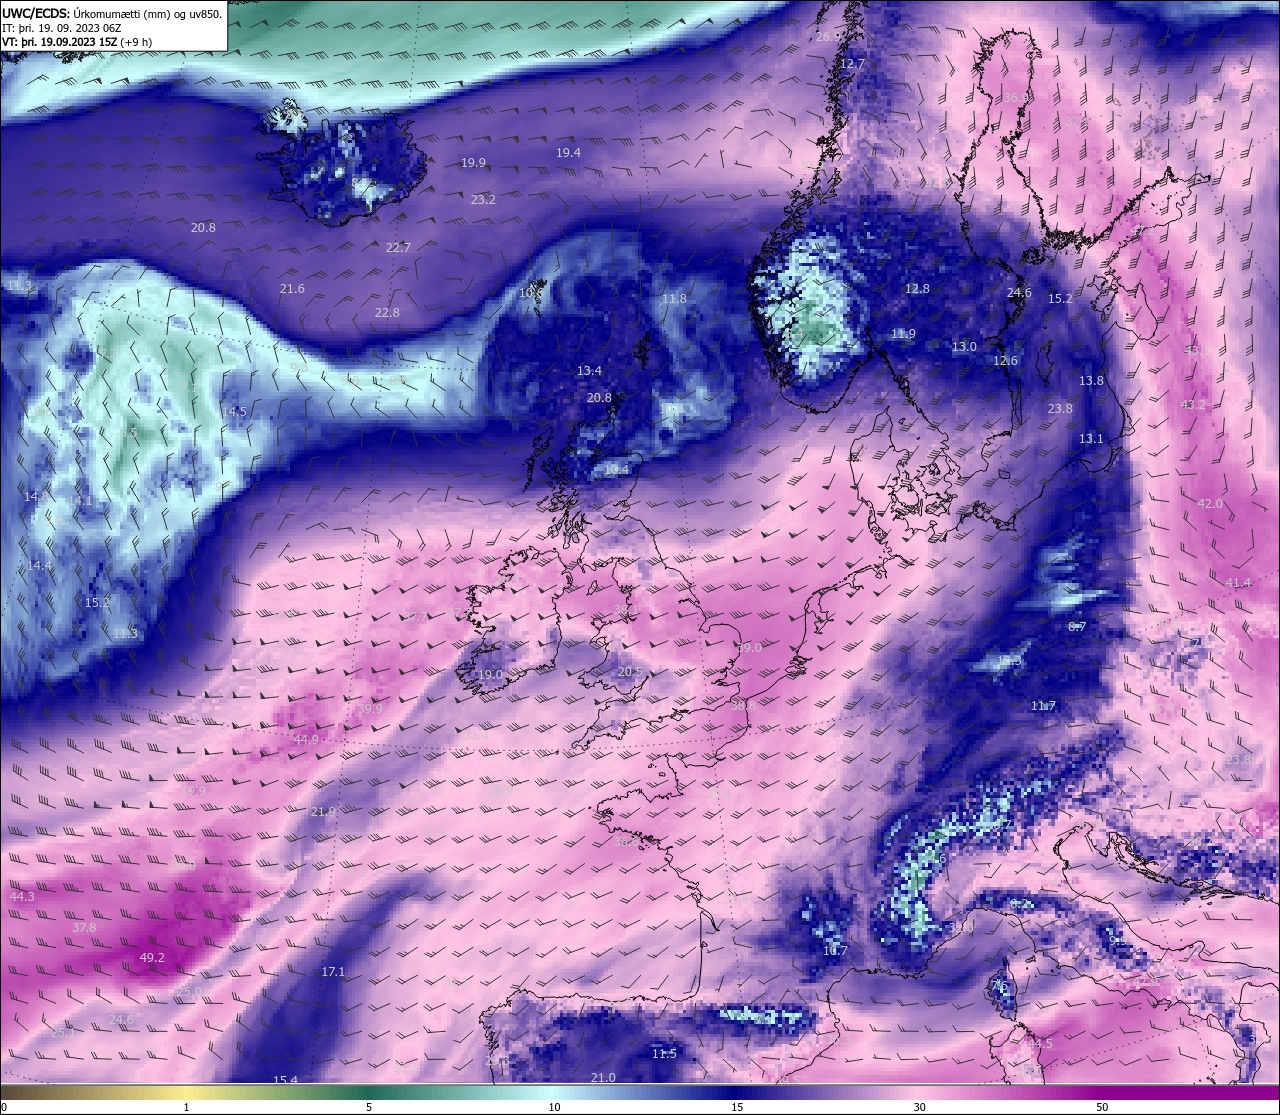
Task: Click the VT valid time 15Z line
Action: (x=77, y=42)
